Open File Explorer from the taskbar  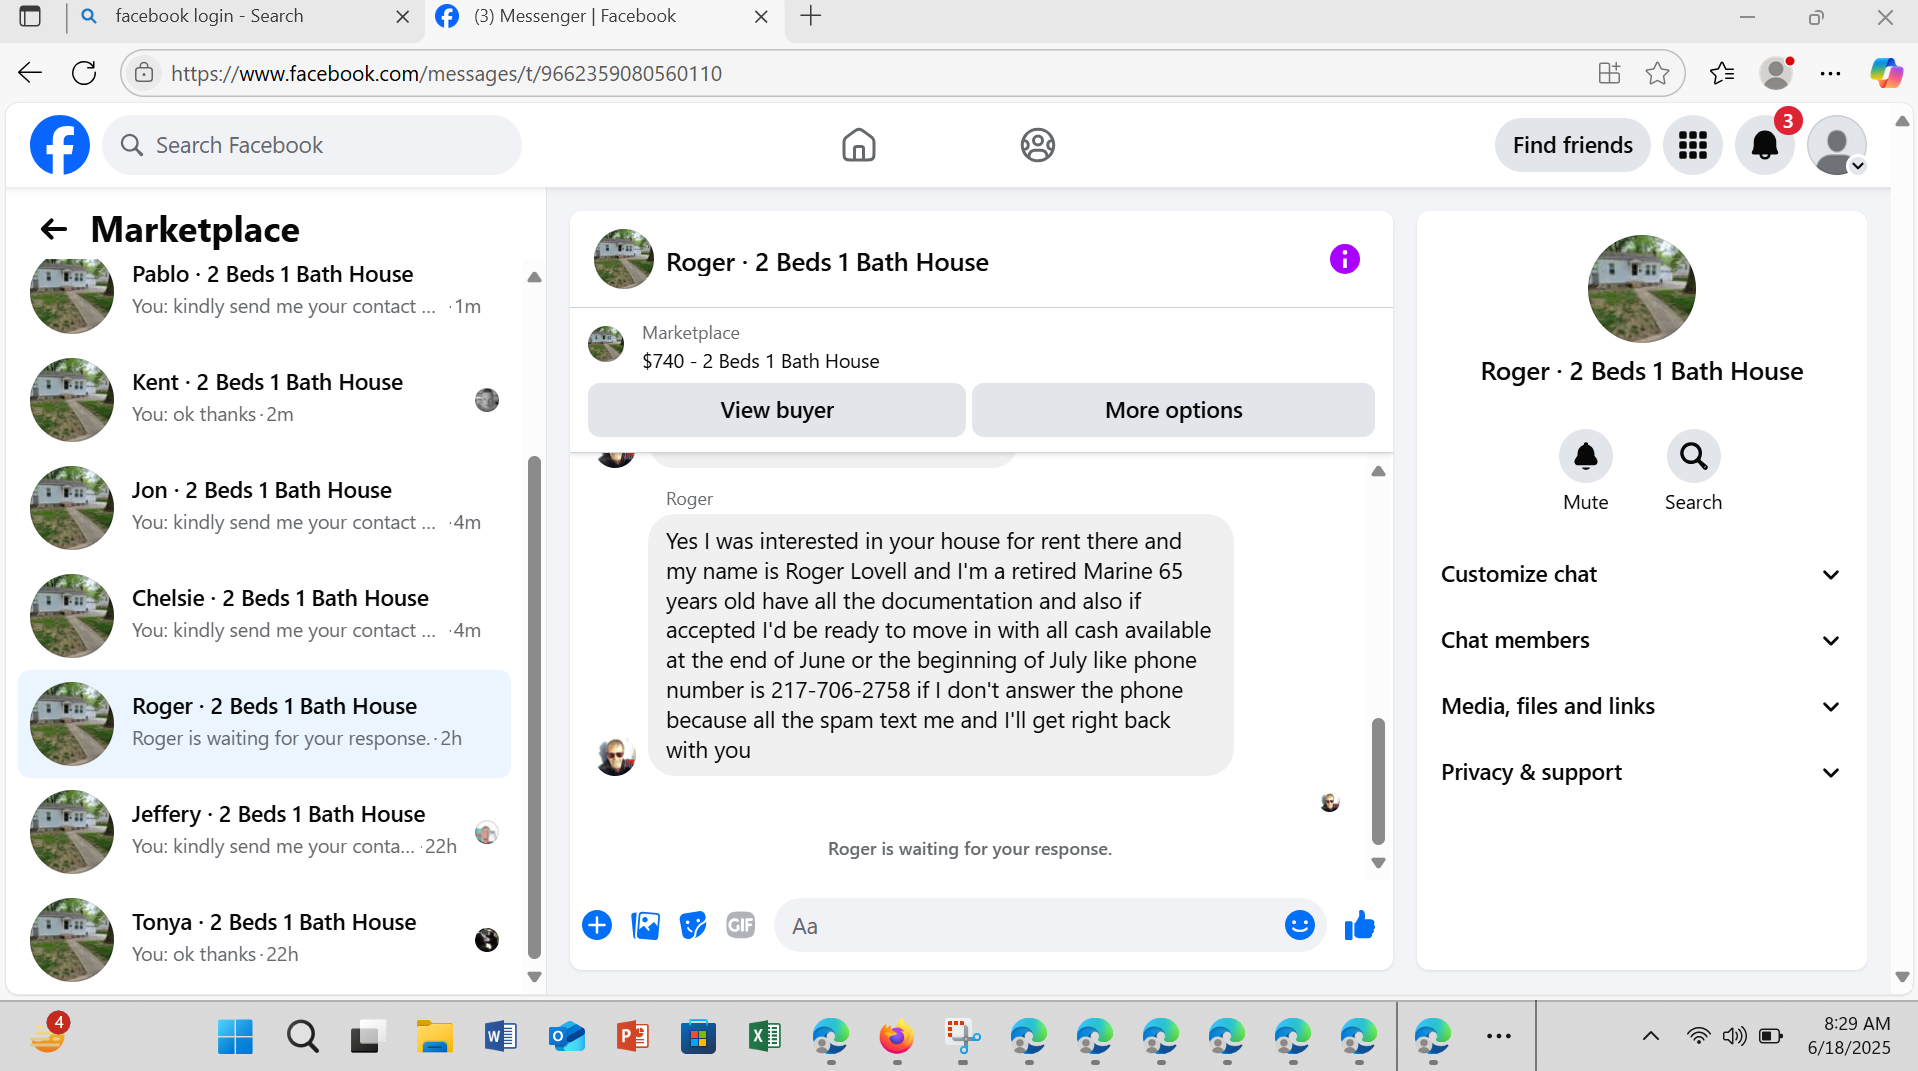click(434, 1037)
